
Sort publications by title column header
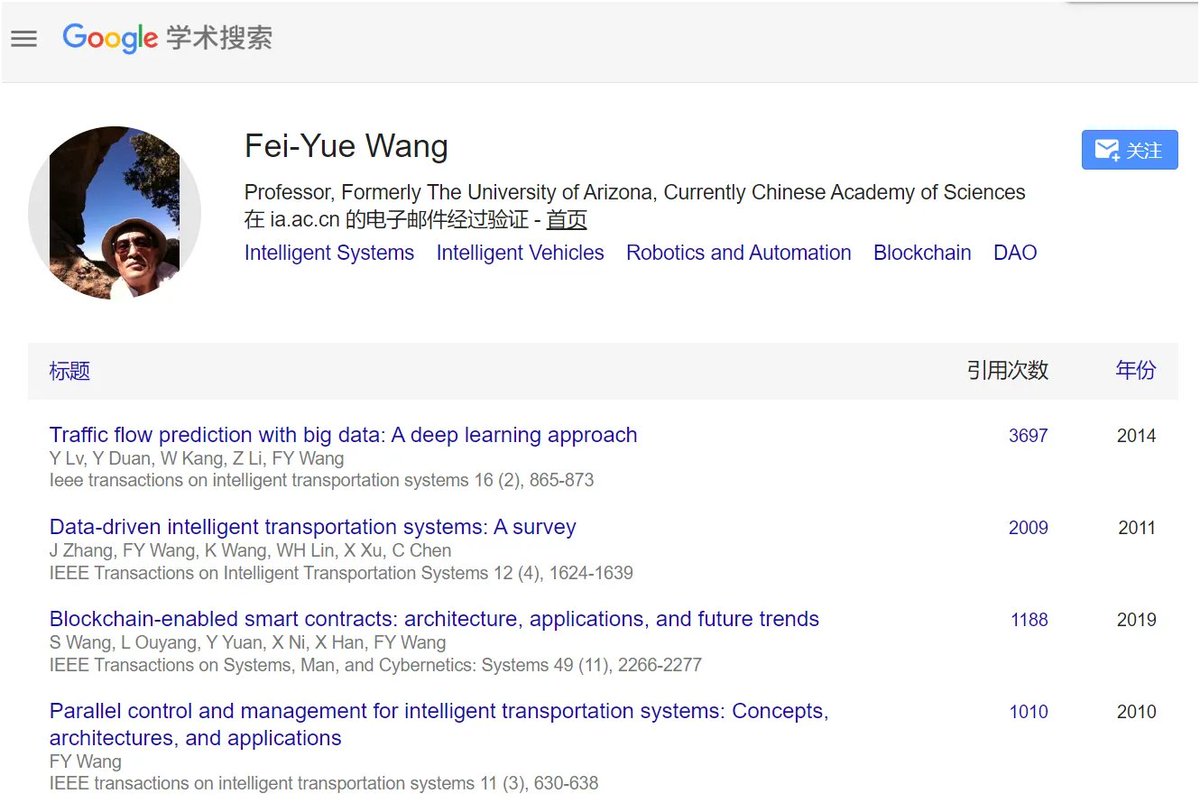70,371
